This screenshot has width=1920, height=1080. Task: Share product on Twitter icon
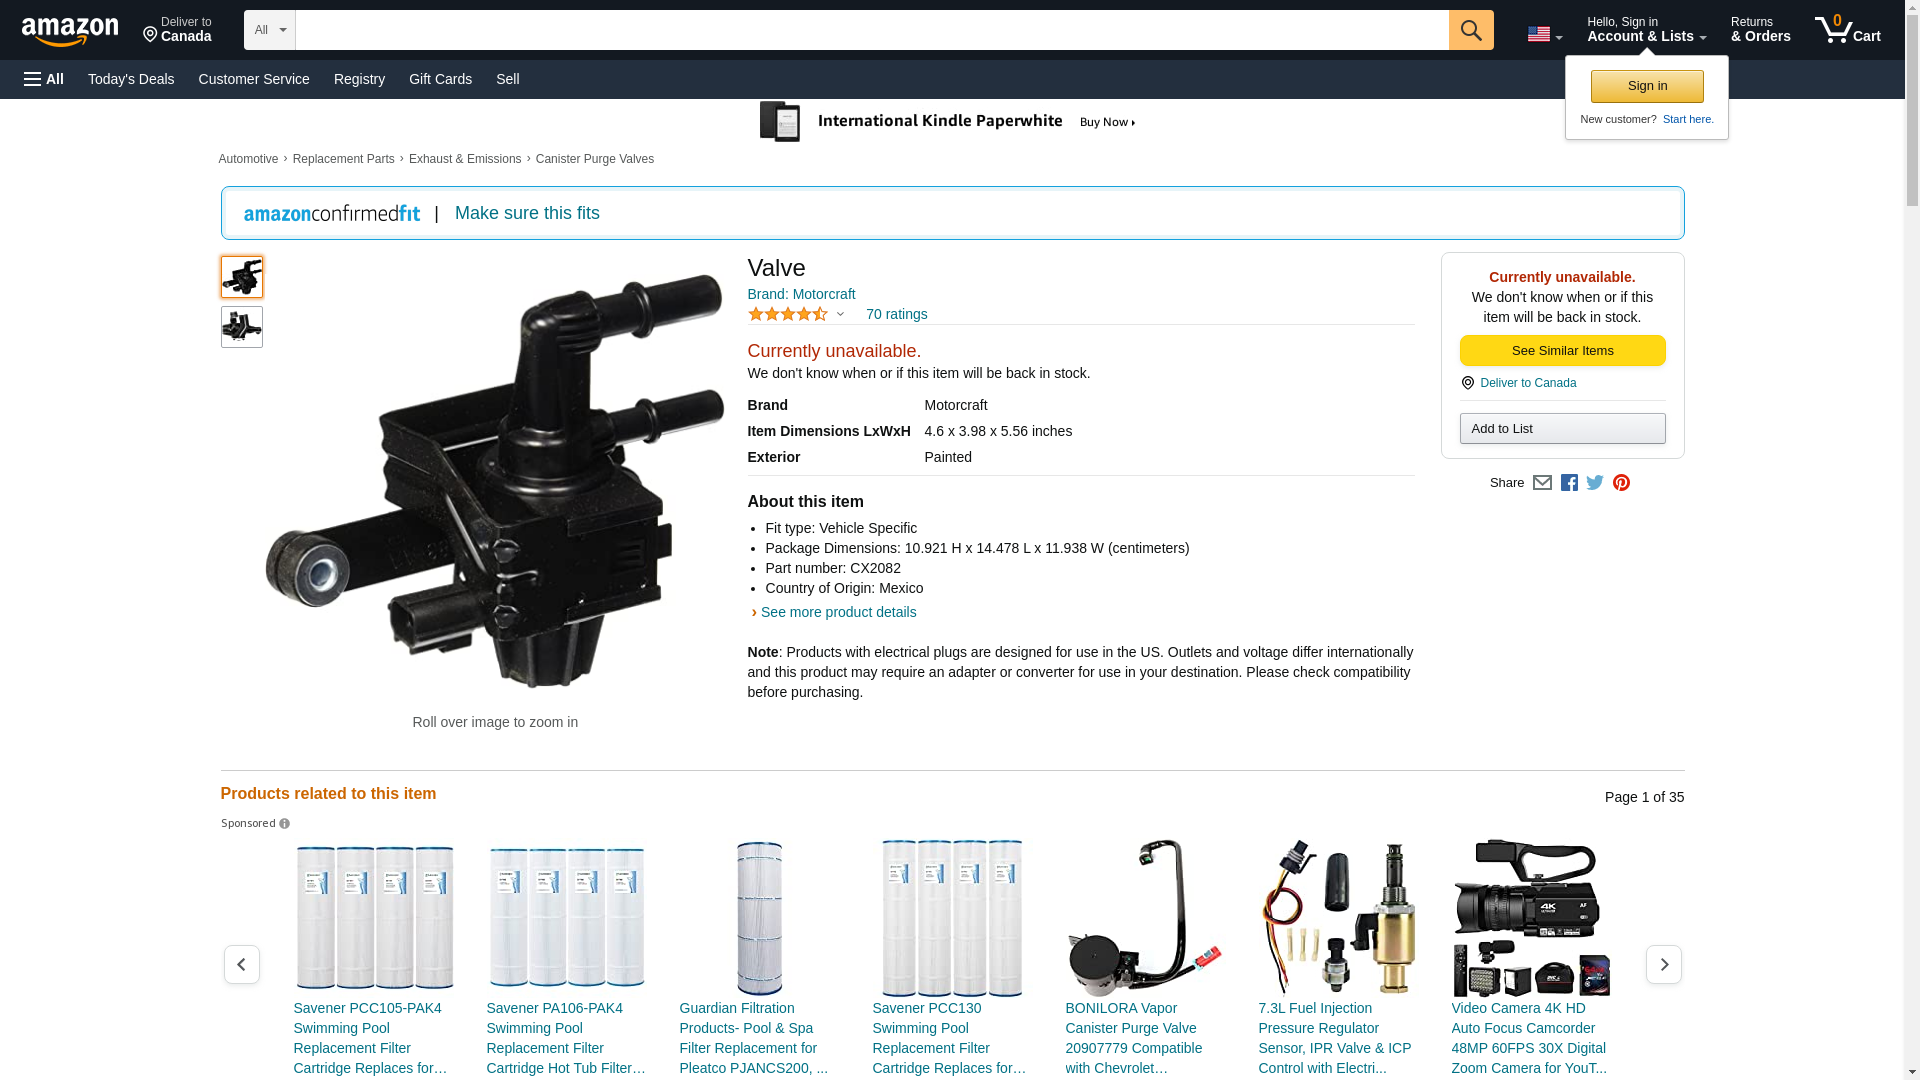pyautogui.click(x=1595, y=483)
